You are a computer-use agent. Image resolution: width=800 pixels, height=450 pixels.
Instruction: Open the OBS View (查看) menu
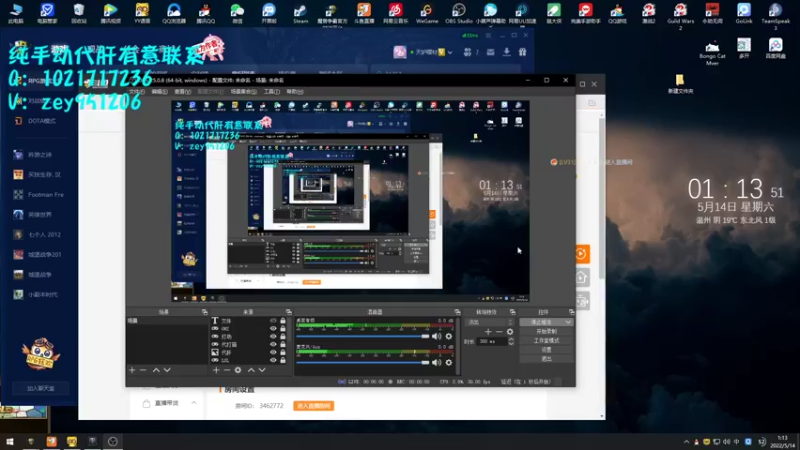pos(183,92)
